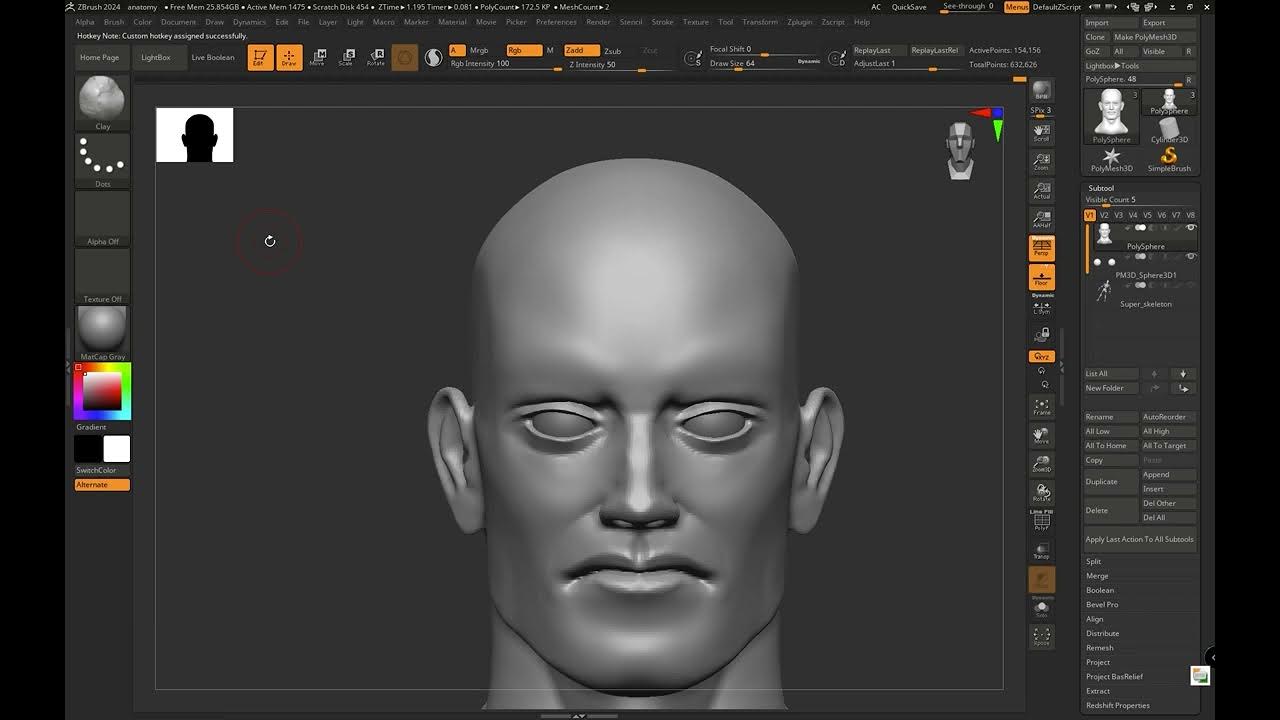Click the Scroll canvas icon
This screenshot has height=720, width=1280.
point(1042,132)
